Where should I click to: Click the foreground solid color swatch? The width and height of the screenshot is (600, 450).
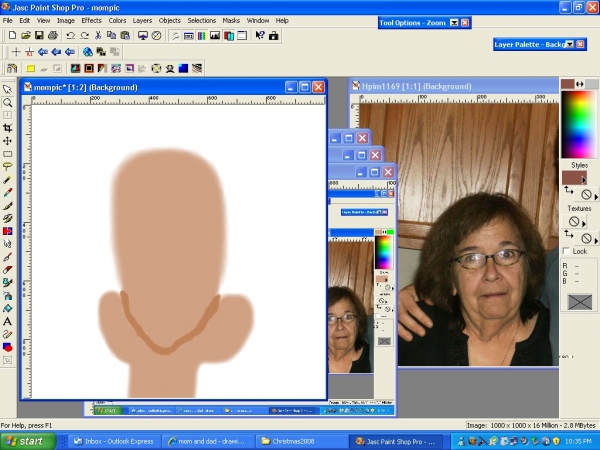coord(567,84)
